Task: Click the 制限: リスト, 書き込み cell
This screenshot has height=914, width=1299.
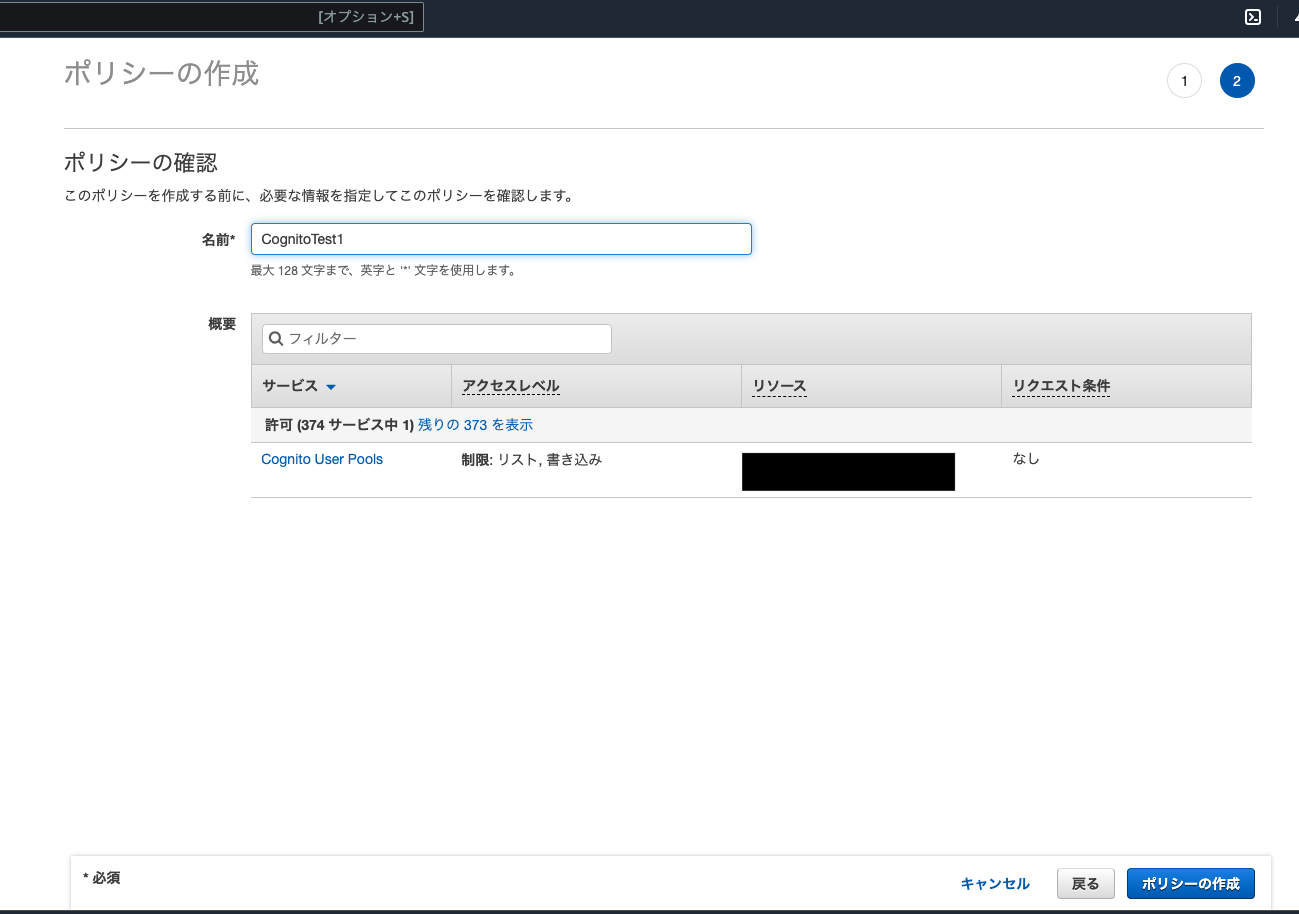Action: (x=532, y=460)
